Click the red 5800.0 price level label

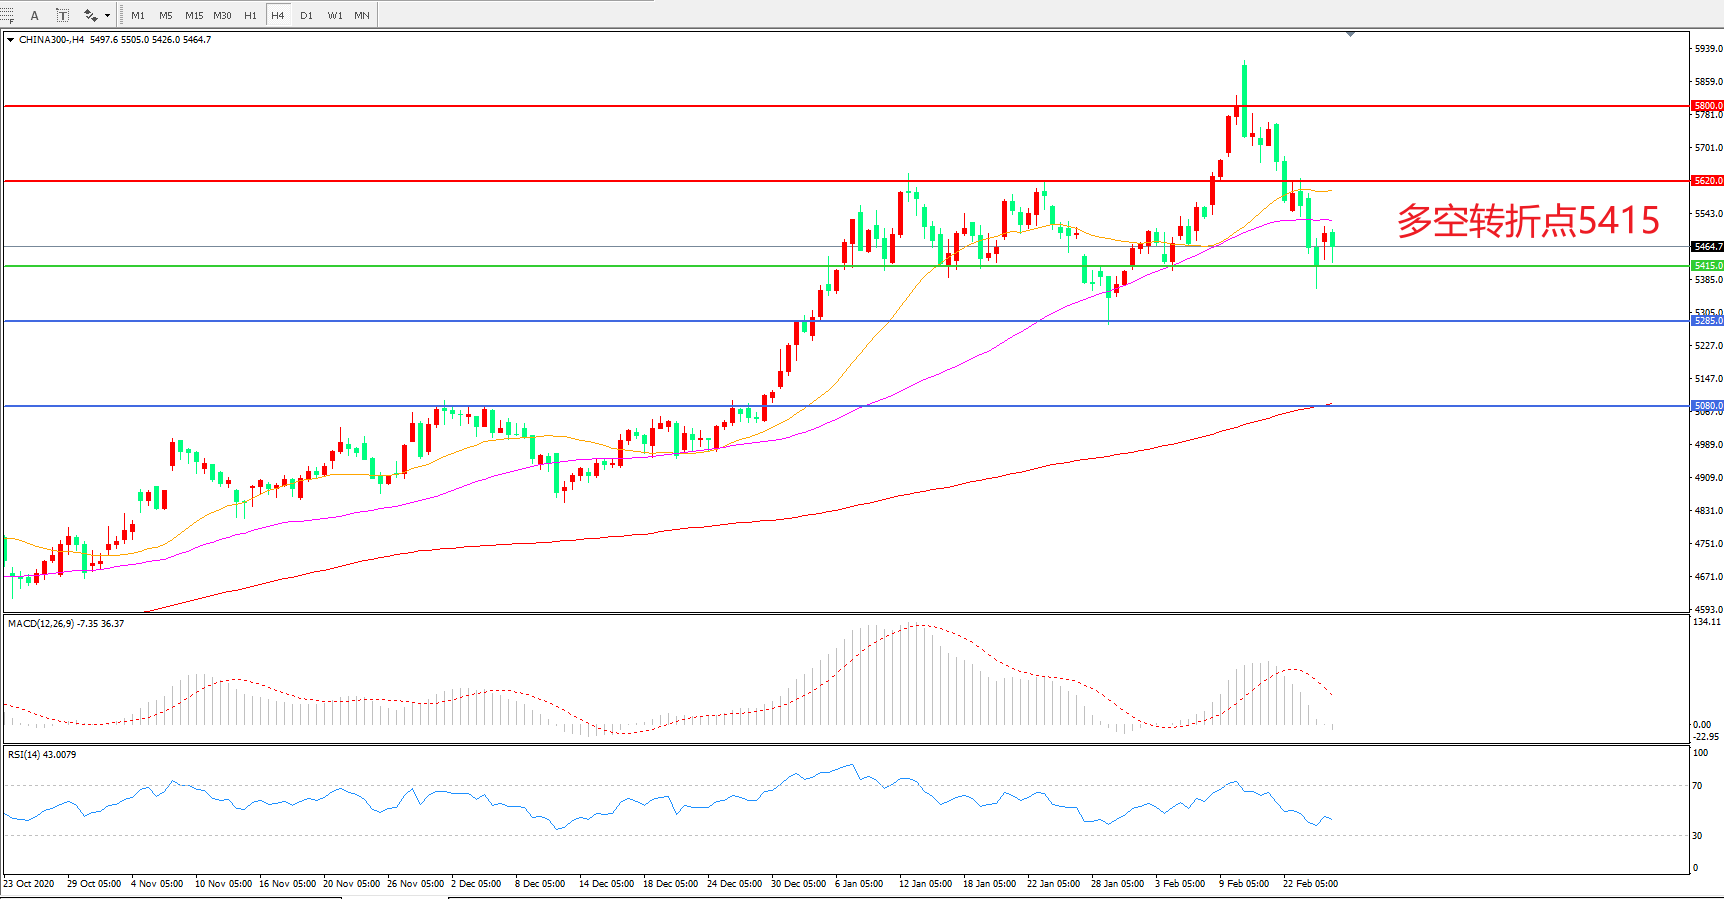[x=1707, y=105]
